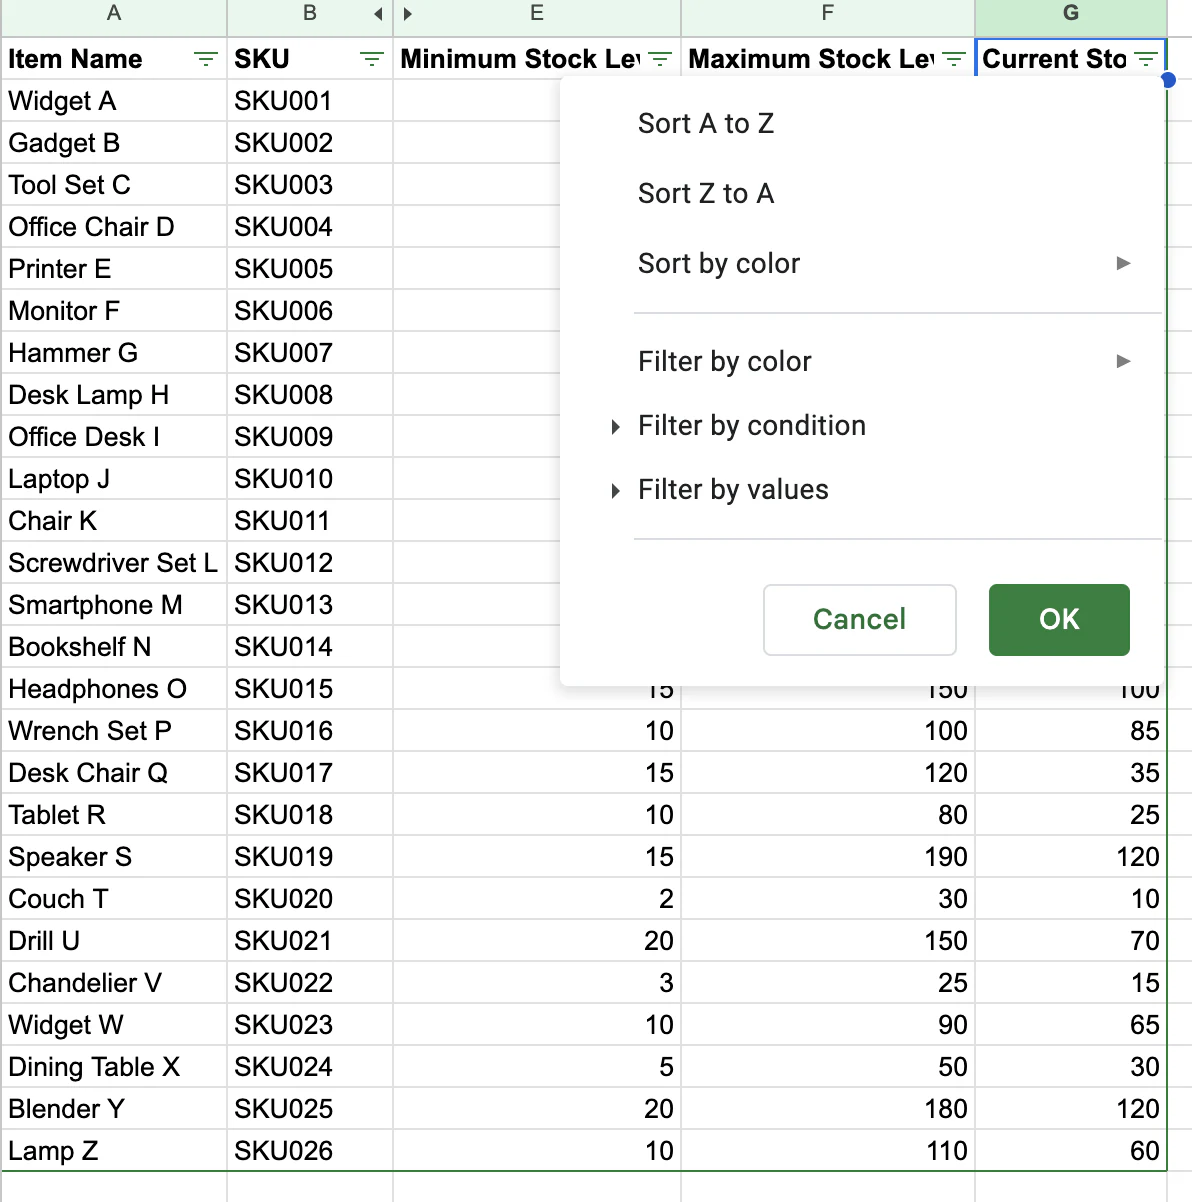Screen dimensions: 1192x1202
Task: Select the SKU026 cell
Action: (x=310, y=1151)
